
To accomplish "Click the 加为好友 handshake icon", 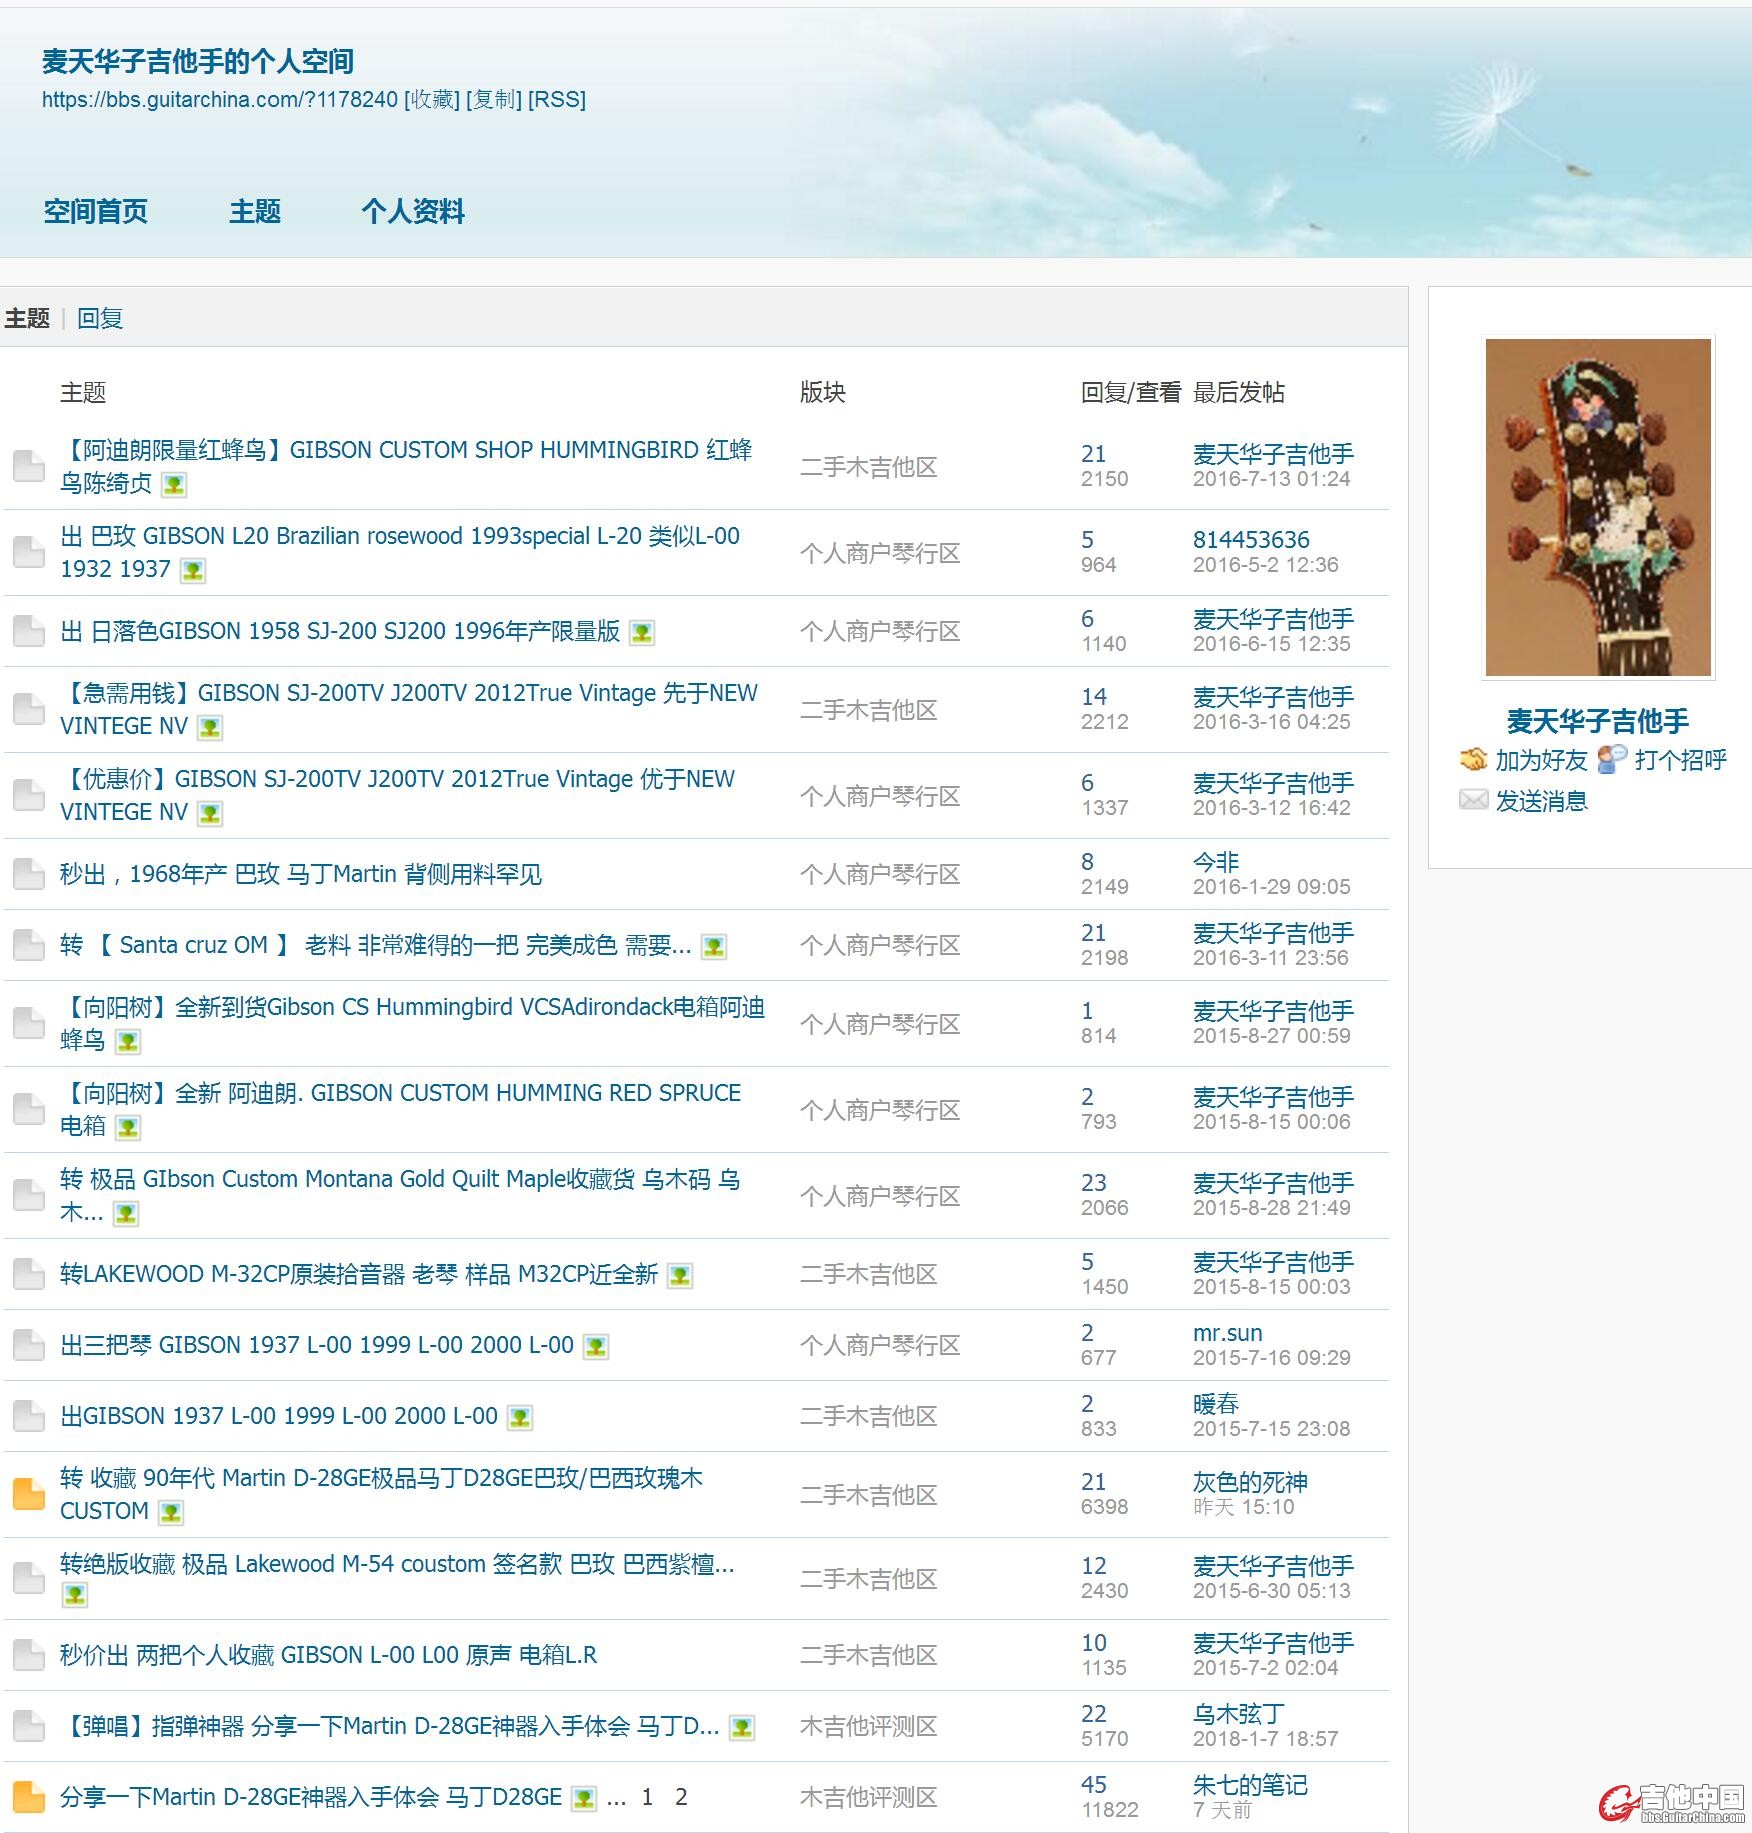I will pos(1473,760).
